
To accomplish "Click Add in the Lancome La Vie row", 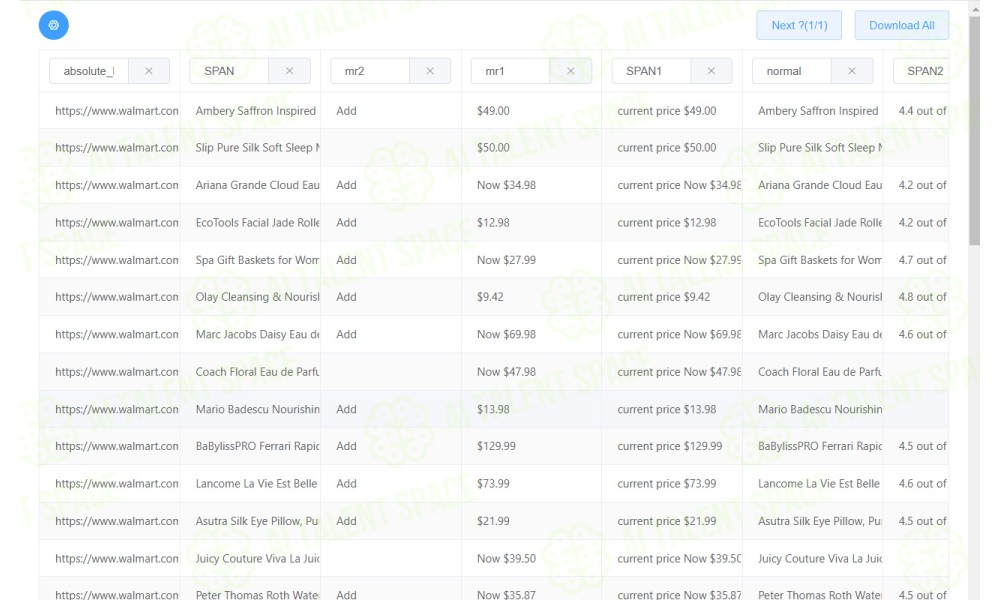I will (346, 484).
